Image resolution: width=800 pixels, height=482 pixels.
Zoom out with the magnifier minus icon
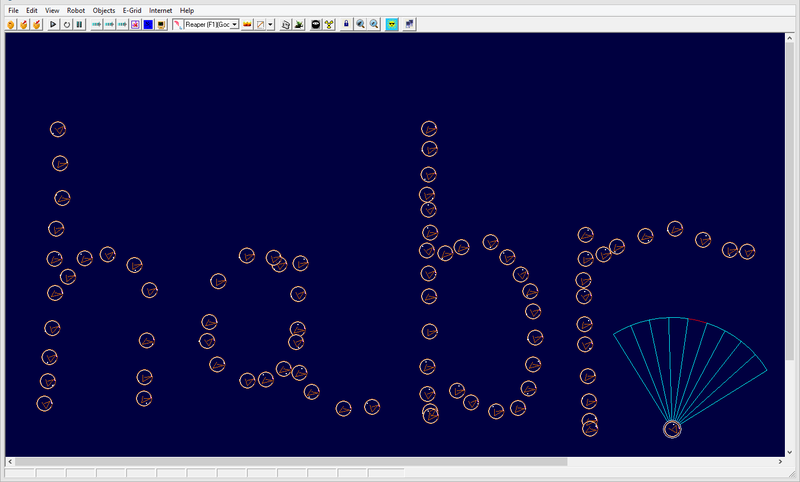pos(374,24)
